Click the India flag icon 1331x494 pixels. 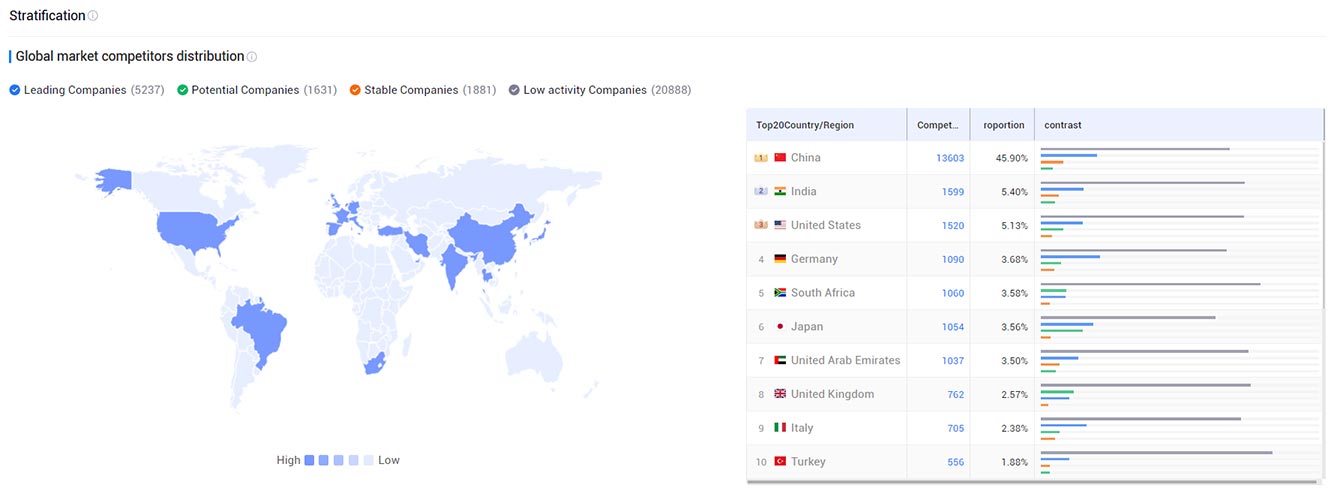coord(780,191)
